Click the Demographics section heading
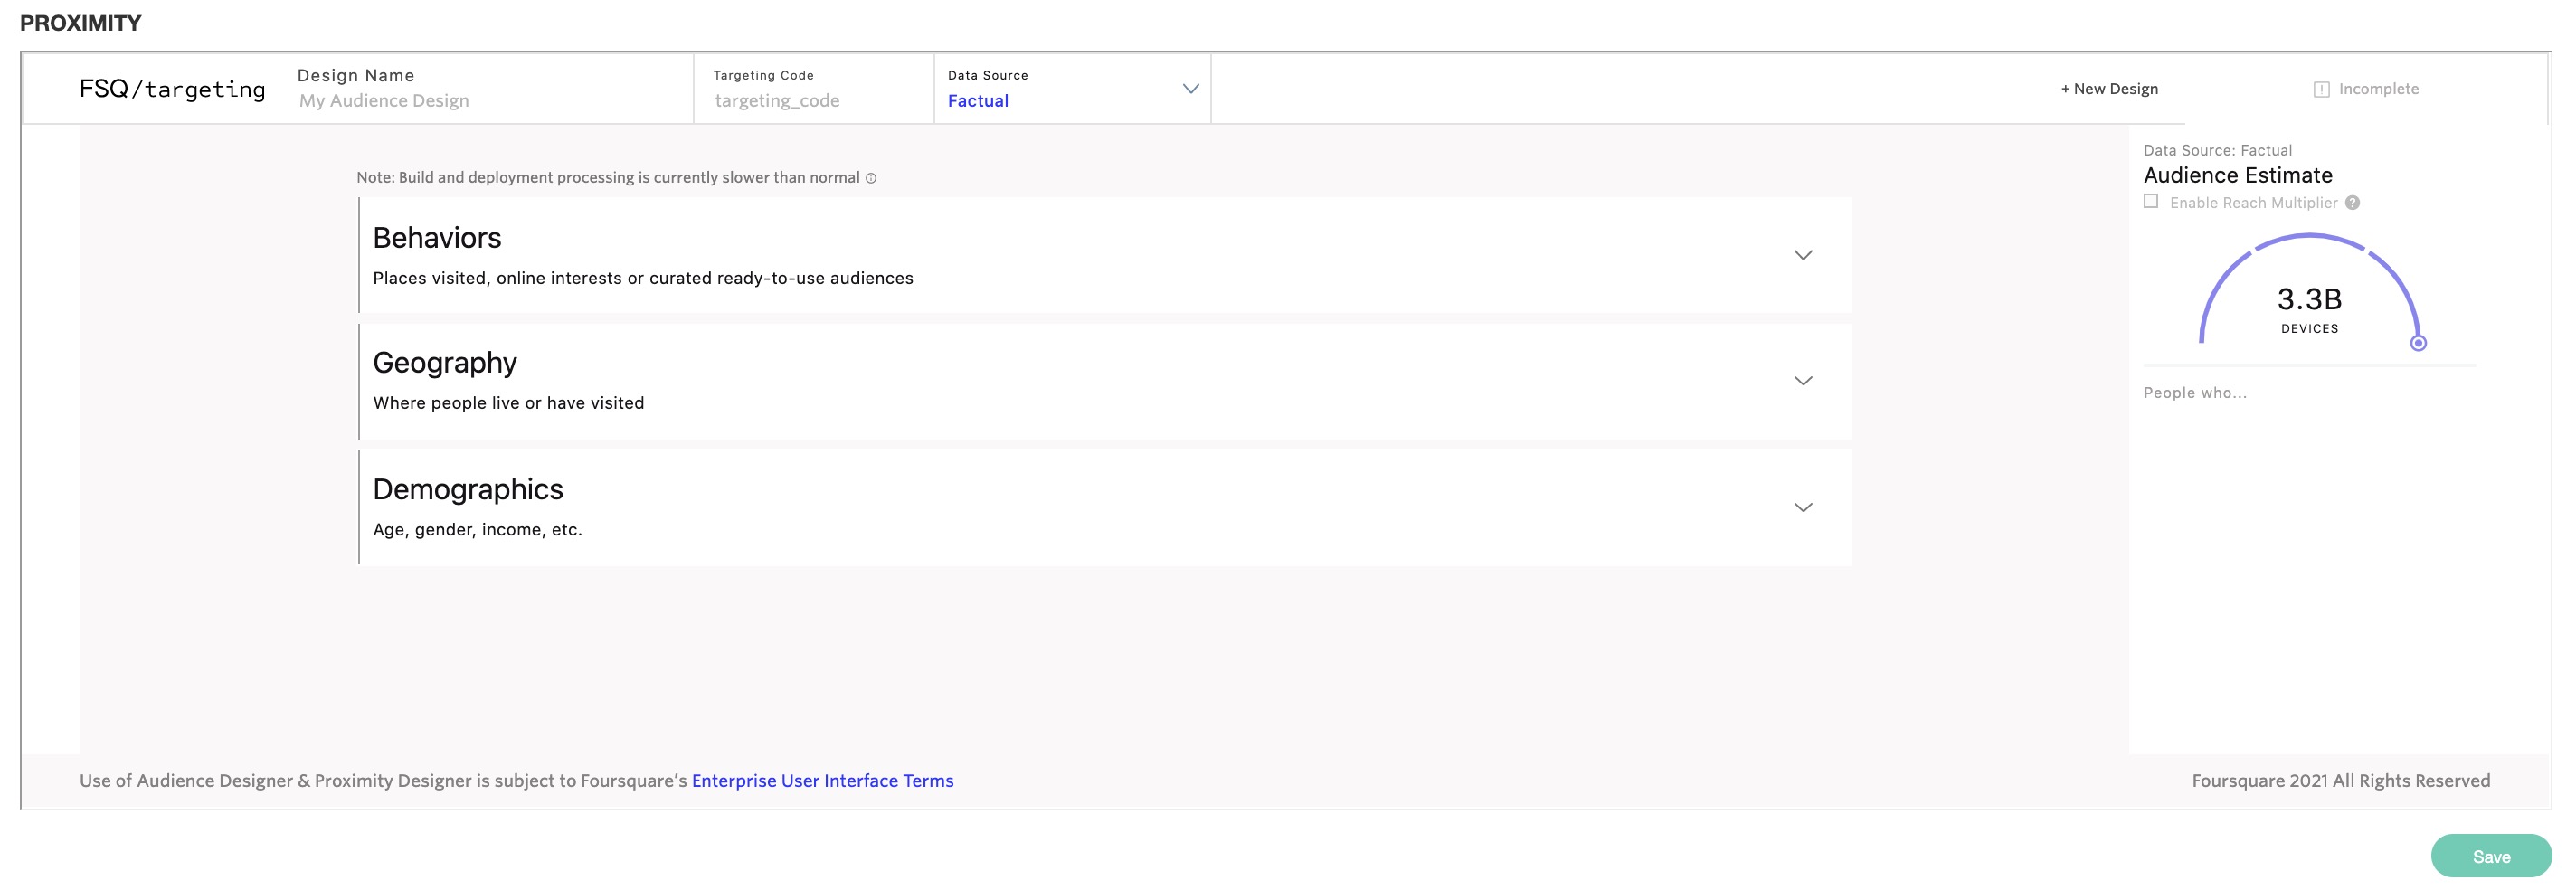This screenshot has width=2576, height=890. tap(468, 489)
